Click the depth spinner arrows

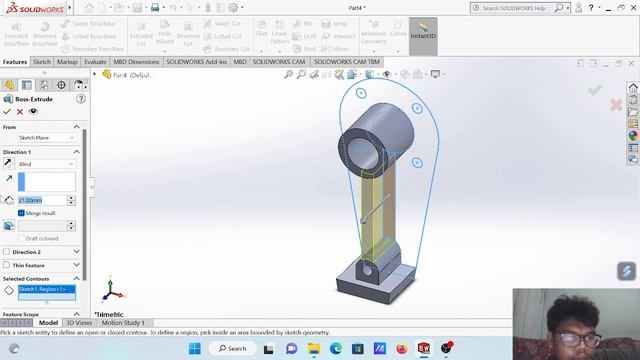point(71,200)
